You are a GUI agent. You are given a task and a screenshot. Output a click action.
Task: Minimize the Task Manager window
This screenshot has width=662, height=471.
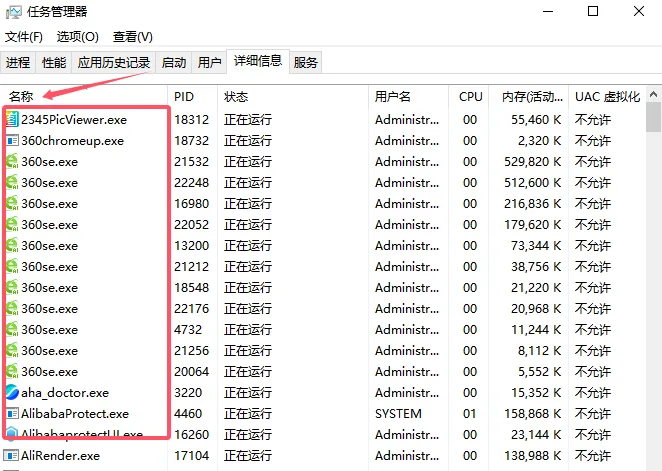click(548, 11)
